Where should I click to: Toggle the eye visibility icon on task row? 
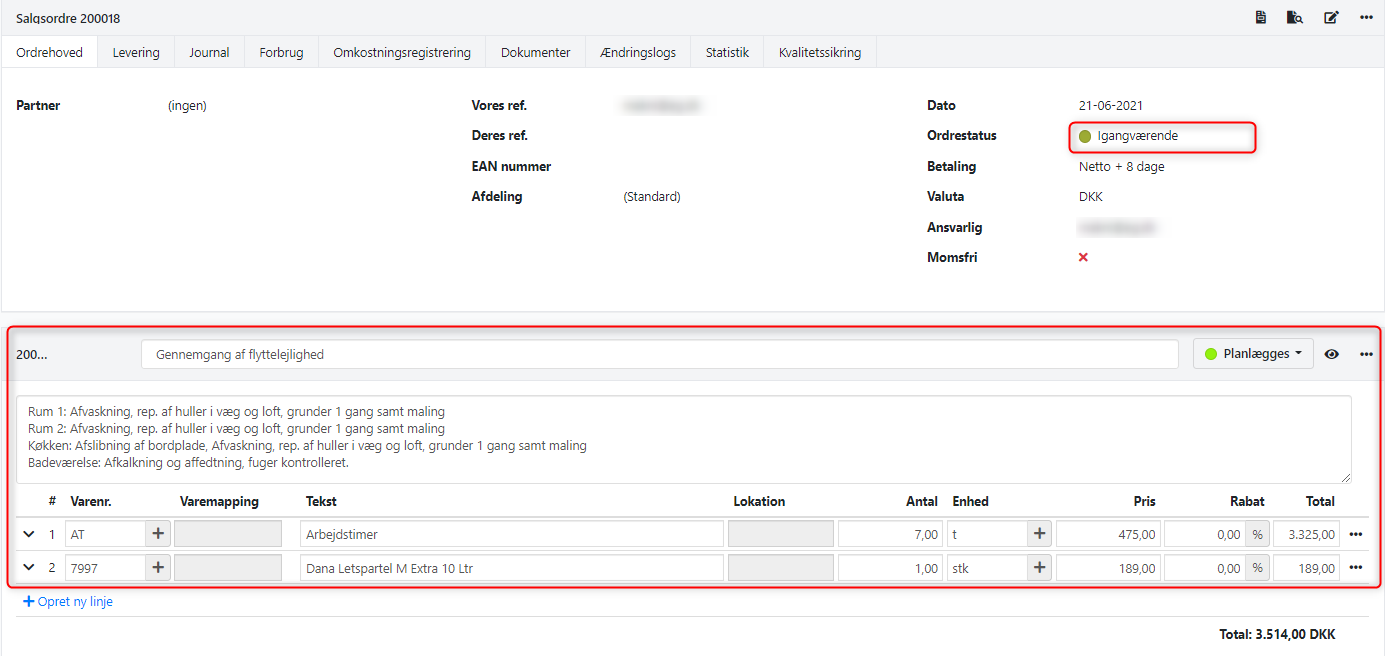point(1331,354)
